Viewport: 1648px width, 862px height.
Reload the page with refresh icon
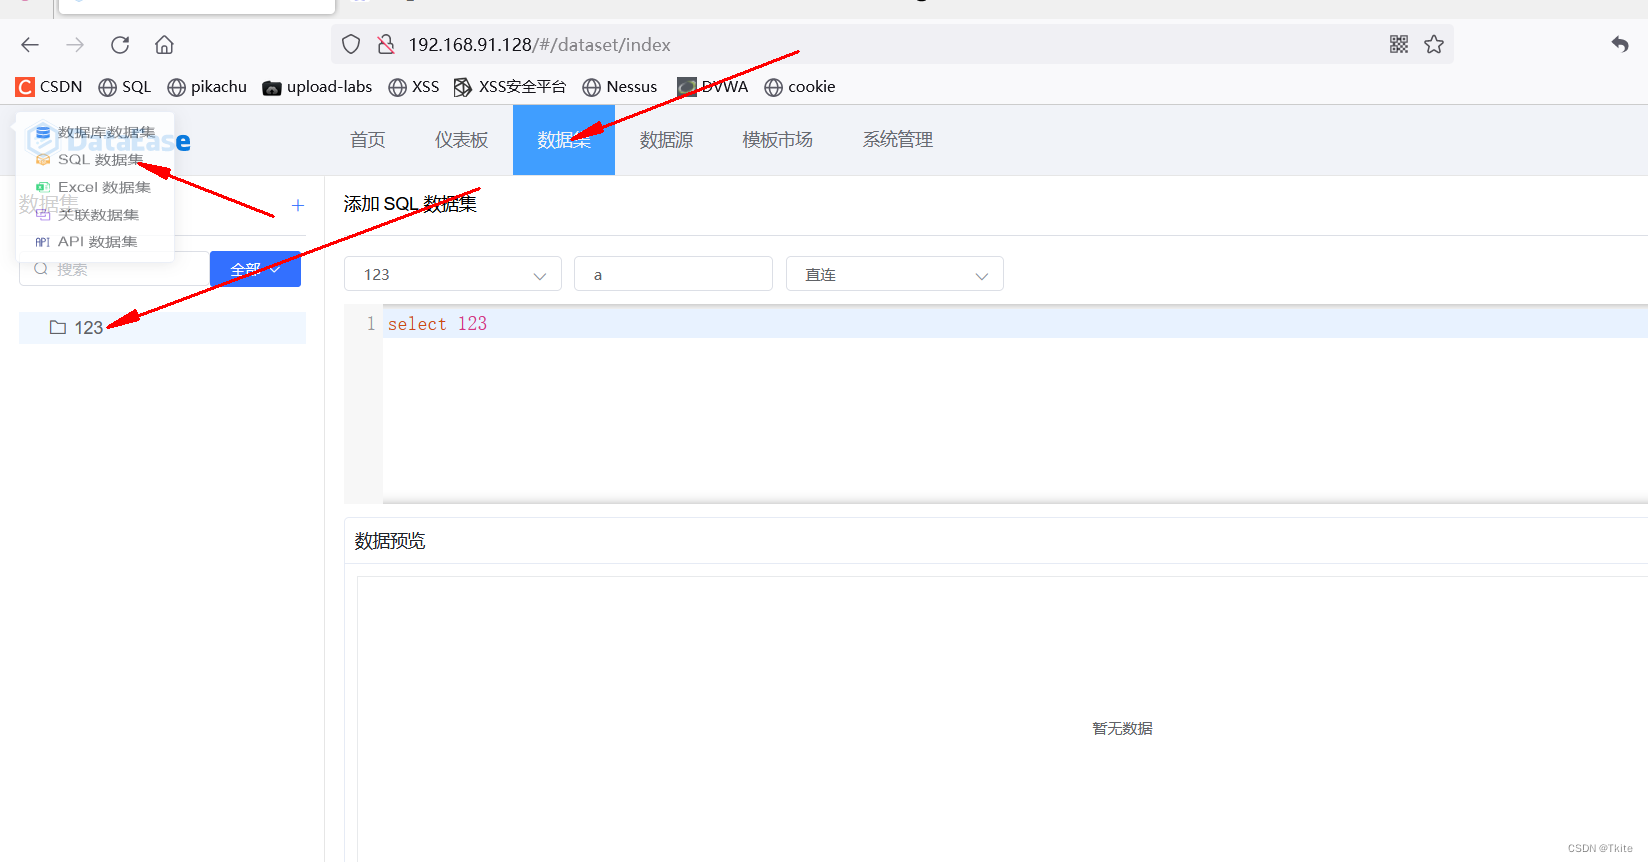[x=120, y=45]
